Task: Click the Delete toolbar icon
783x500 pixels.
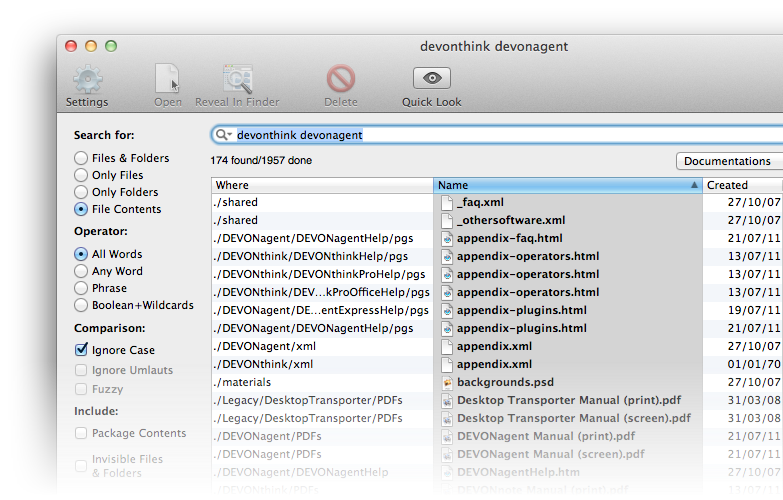Action: [x=341, y=78]
